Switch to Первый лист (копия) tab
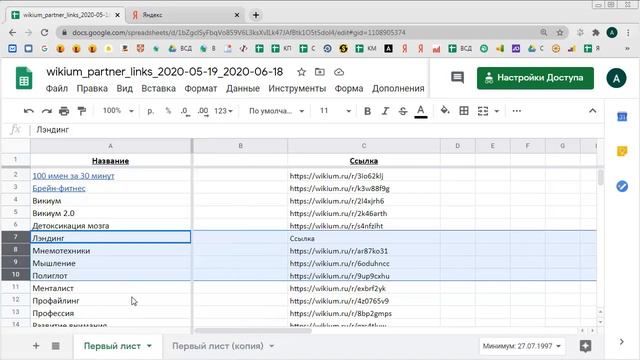The width and height of the screenshot is (640, 360). click(218, 346)
